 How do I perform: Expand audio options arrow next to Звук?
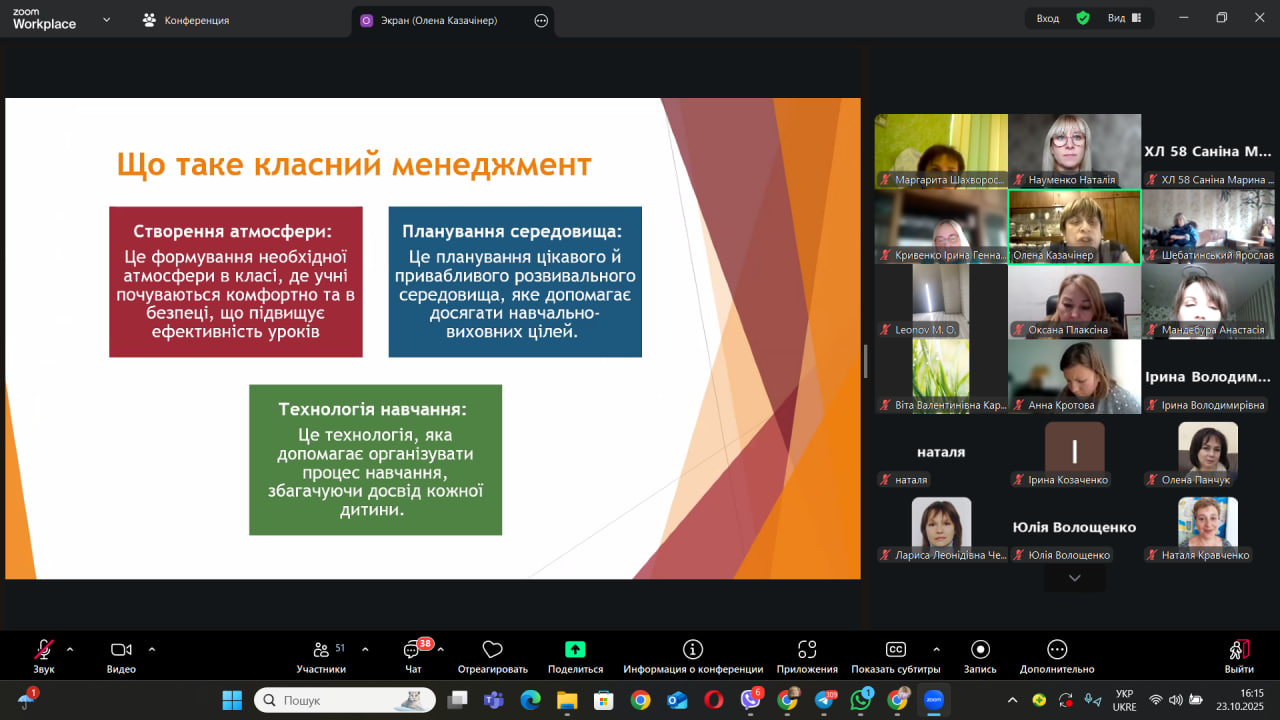tap(70, 649)
